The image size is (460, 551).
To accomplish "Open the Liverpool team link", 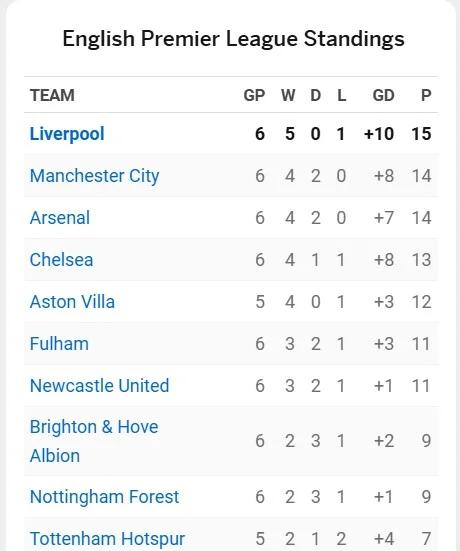I will point(67,134).
